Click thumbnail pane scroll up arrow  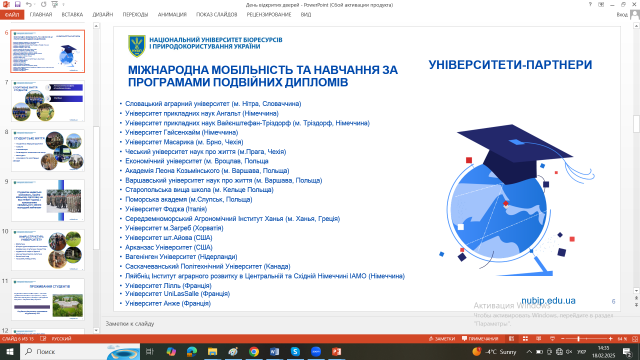[x=96, y=26]
